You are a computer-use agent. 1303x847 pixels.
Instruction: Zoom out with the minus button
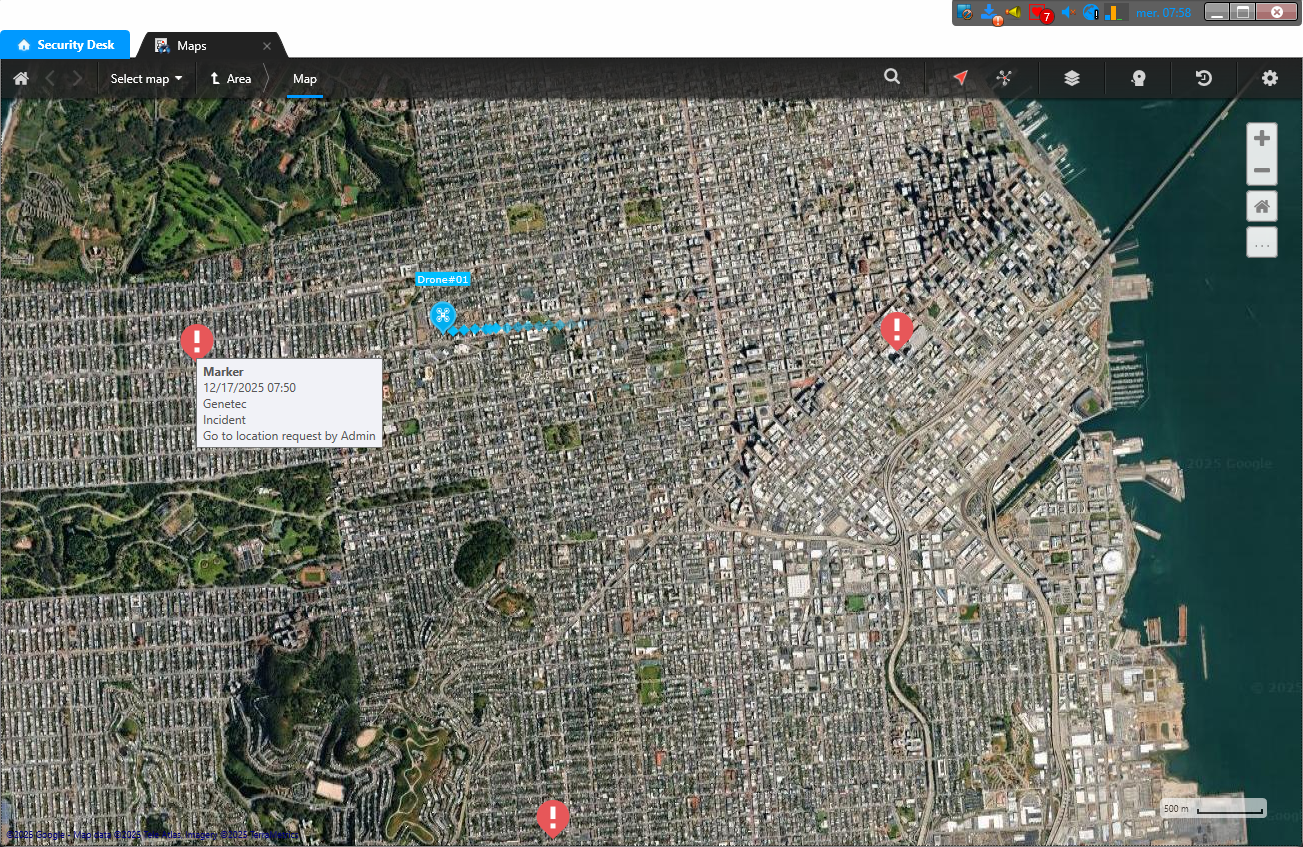tap(1262, 170)
